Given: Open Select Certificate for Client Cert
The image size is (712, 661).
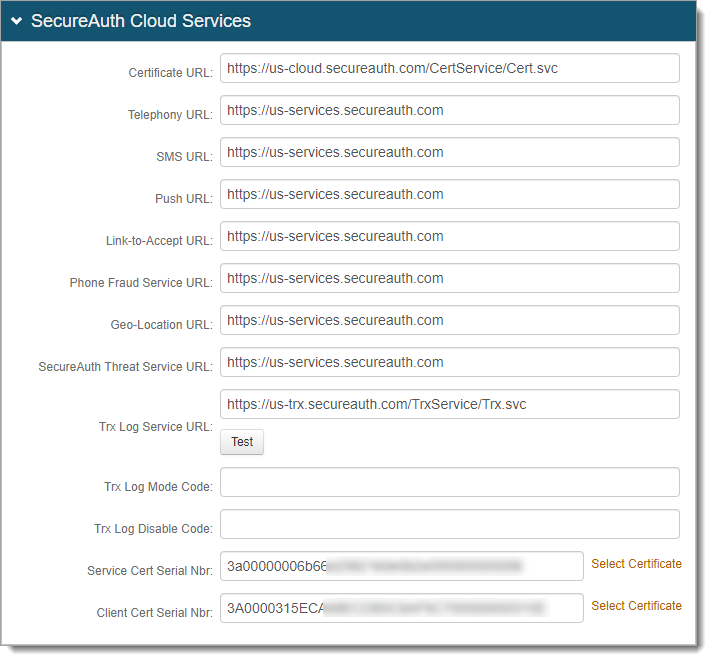Looking at the screenshot, I should tap(636, 606).
